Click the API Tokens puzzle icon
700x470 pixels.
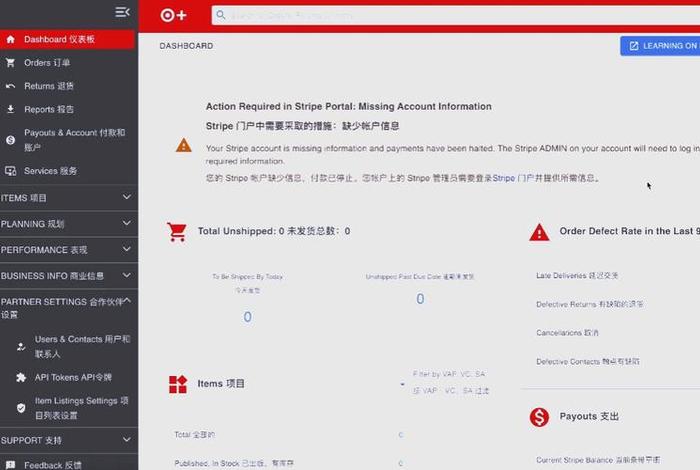21,378
